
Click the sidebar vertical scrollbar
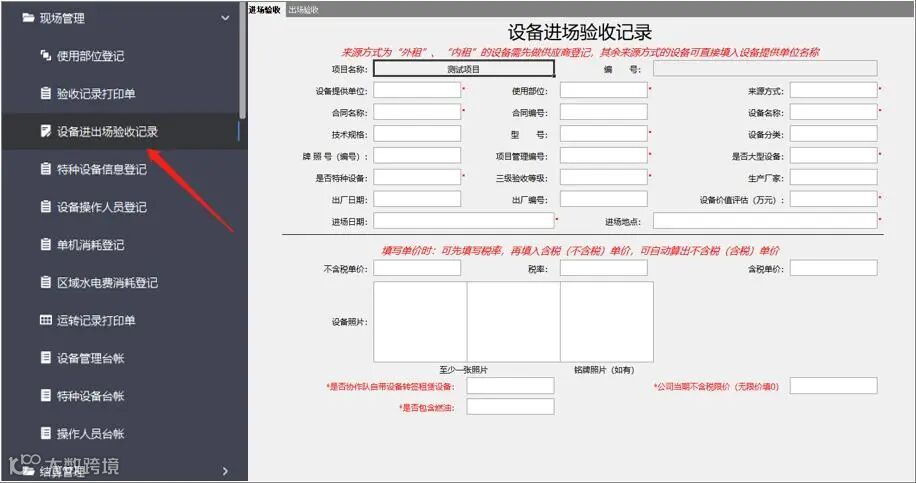[242, 61]
